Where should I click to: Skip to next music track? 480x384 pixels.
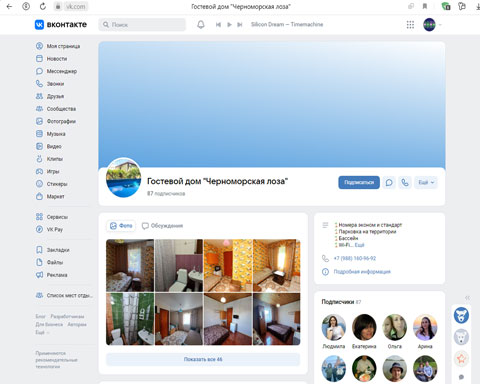coord(240,25)
